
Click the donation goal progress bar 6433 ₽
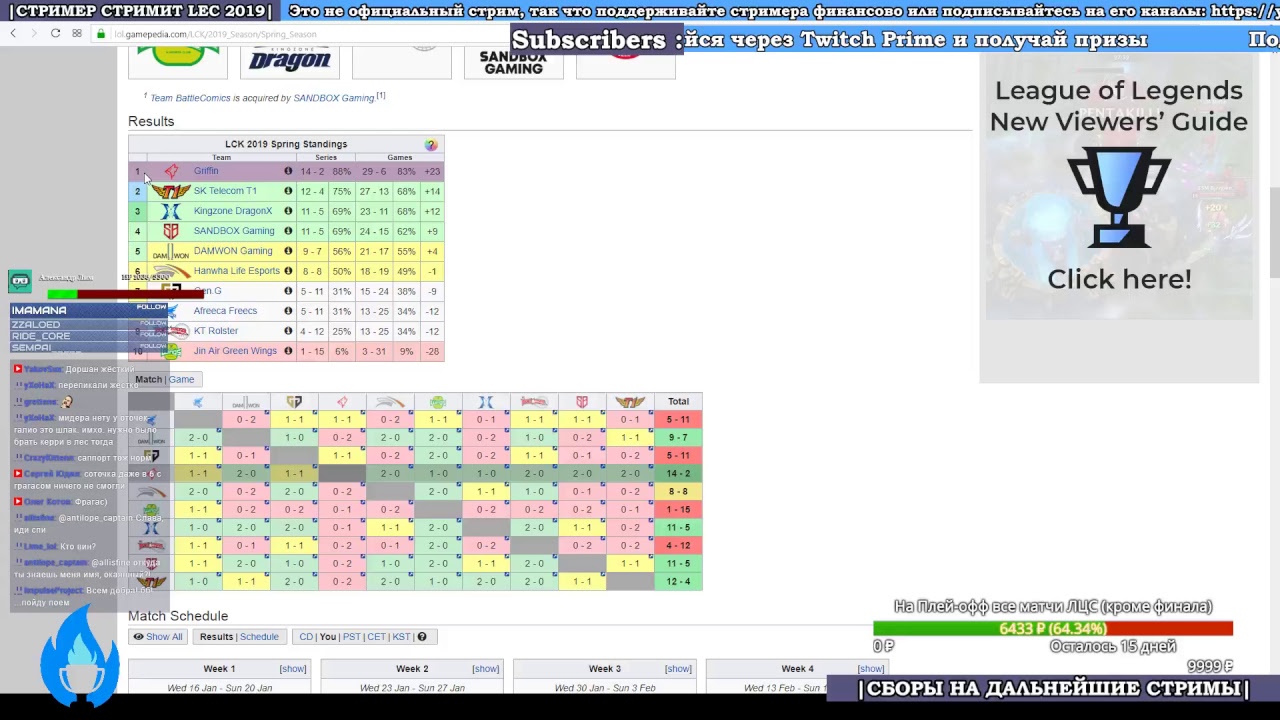tap(1053, 629)
